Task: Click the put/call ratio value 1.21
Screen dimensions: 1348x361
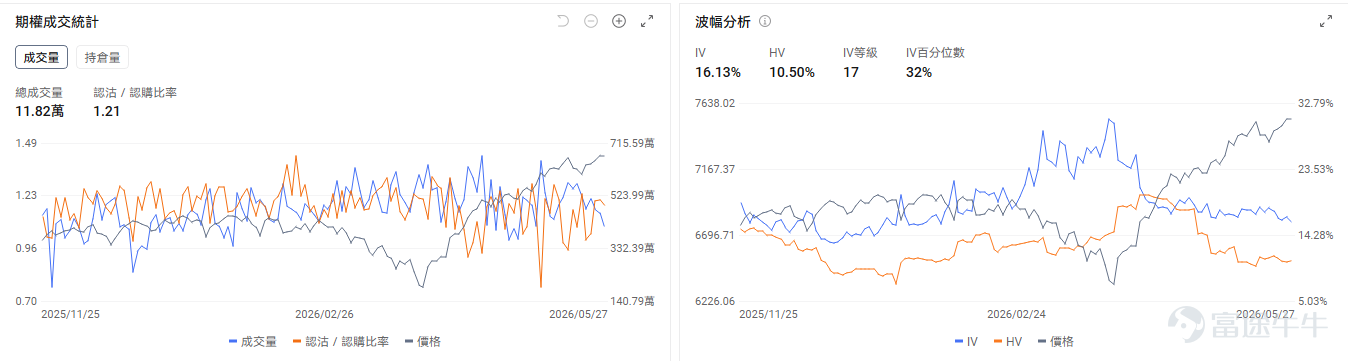Action: coord(107,111)
